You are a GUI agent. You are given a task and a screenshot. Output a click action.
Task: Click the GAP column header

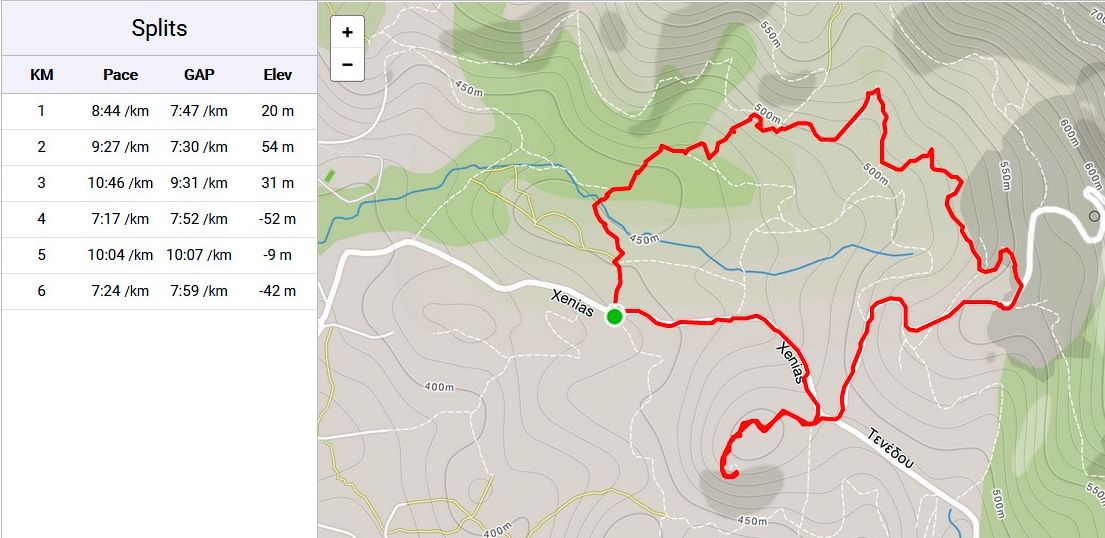click(199, 75)
